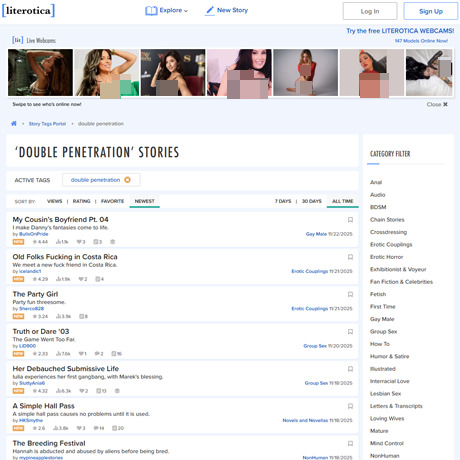Bookmark A Simple Hall Pass story
Viewport: 460px width, 460px height.
(x=350, y=406)
